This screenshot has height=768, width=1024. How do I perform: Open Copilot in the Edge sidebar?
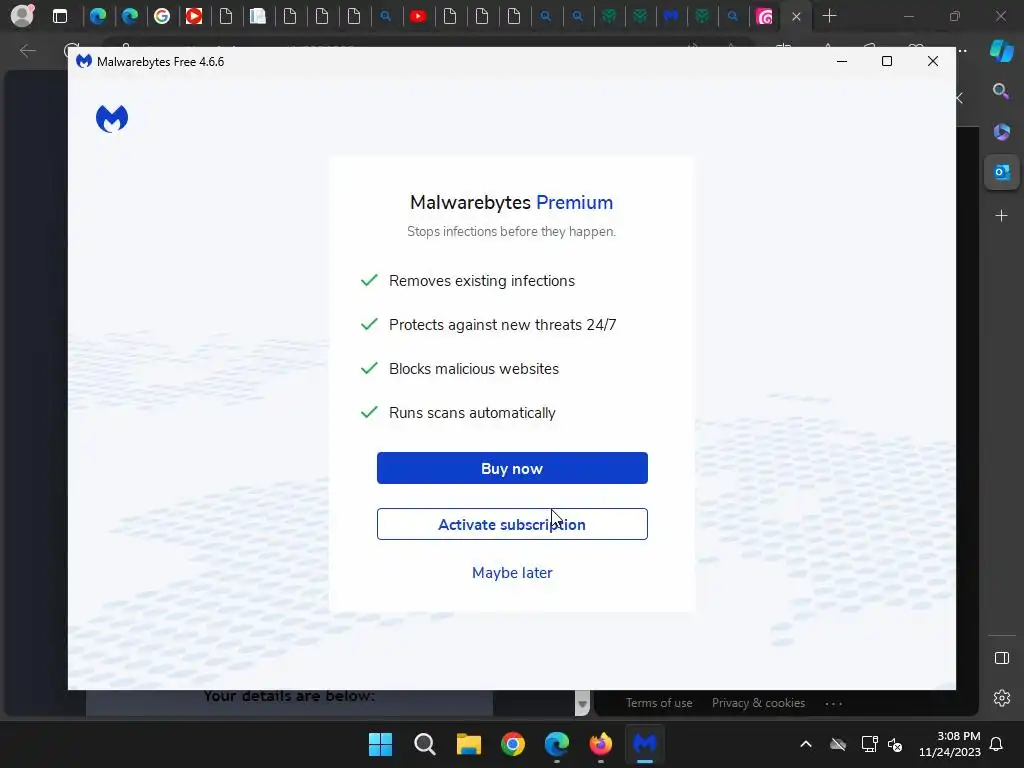1001,51
